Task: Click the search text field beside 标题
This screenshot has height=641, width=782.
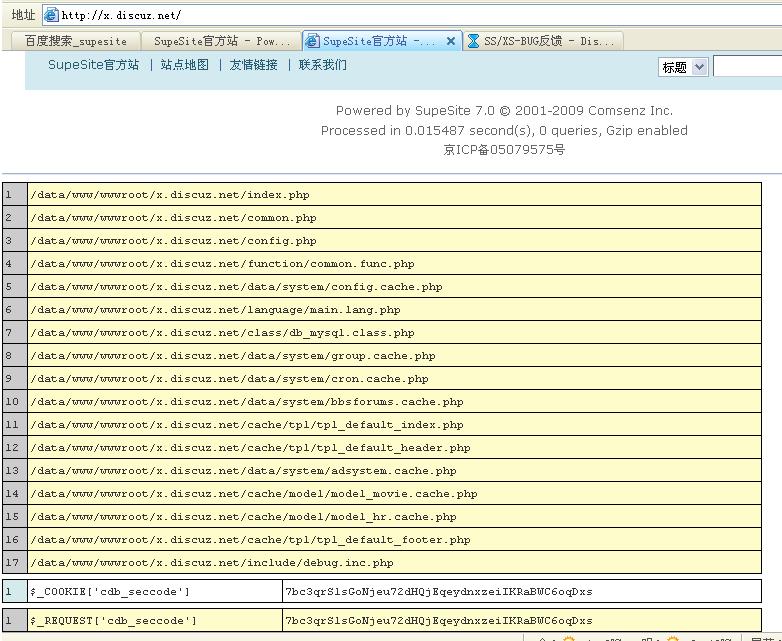Action: pos(748,67)
